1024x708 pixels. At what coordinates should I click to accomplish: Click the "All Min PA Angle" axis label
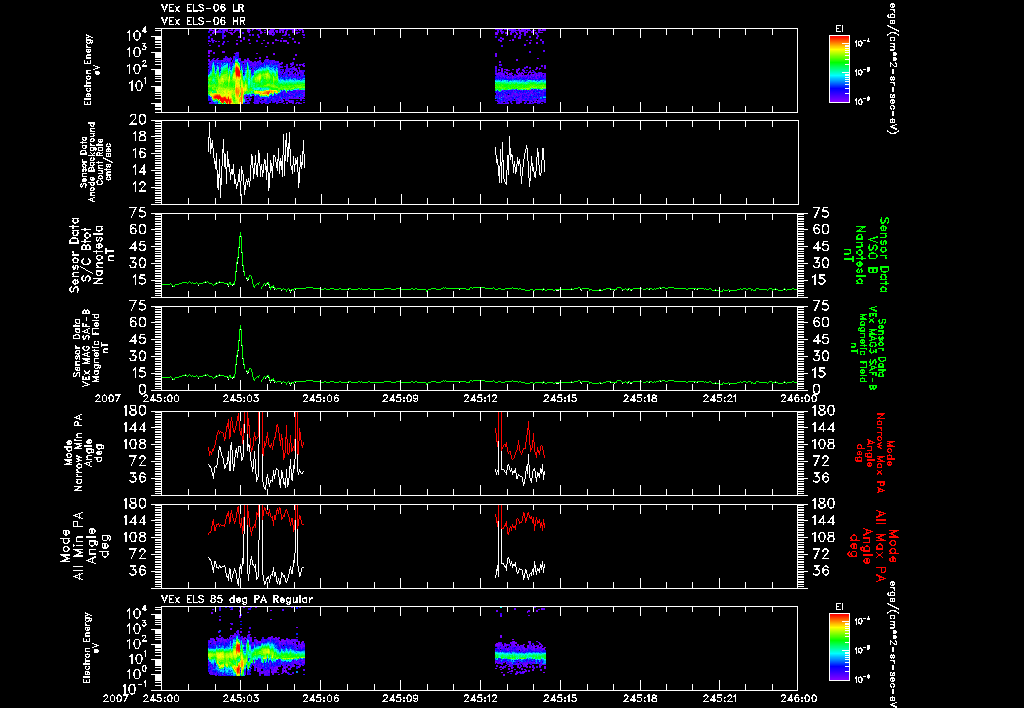86,545
